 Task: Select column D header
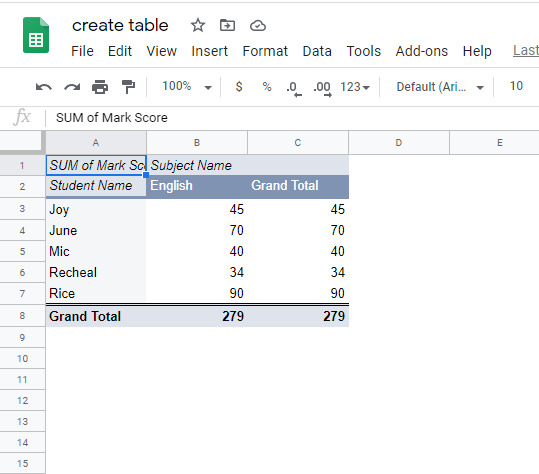point(398,143)
